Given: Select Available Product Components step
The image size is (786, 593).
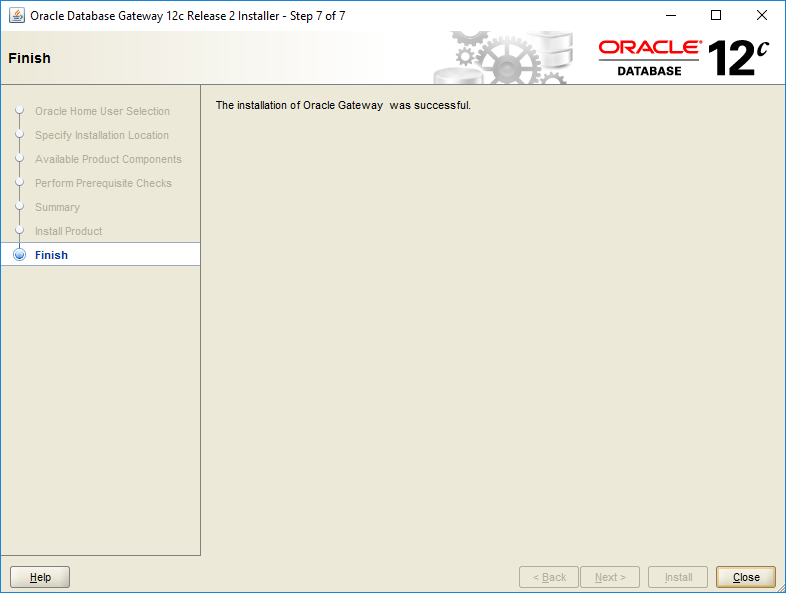Looking at the screenshot, I should point(108,159).
